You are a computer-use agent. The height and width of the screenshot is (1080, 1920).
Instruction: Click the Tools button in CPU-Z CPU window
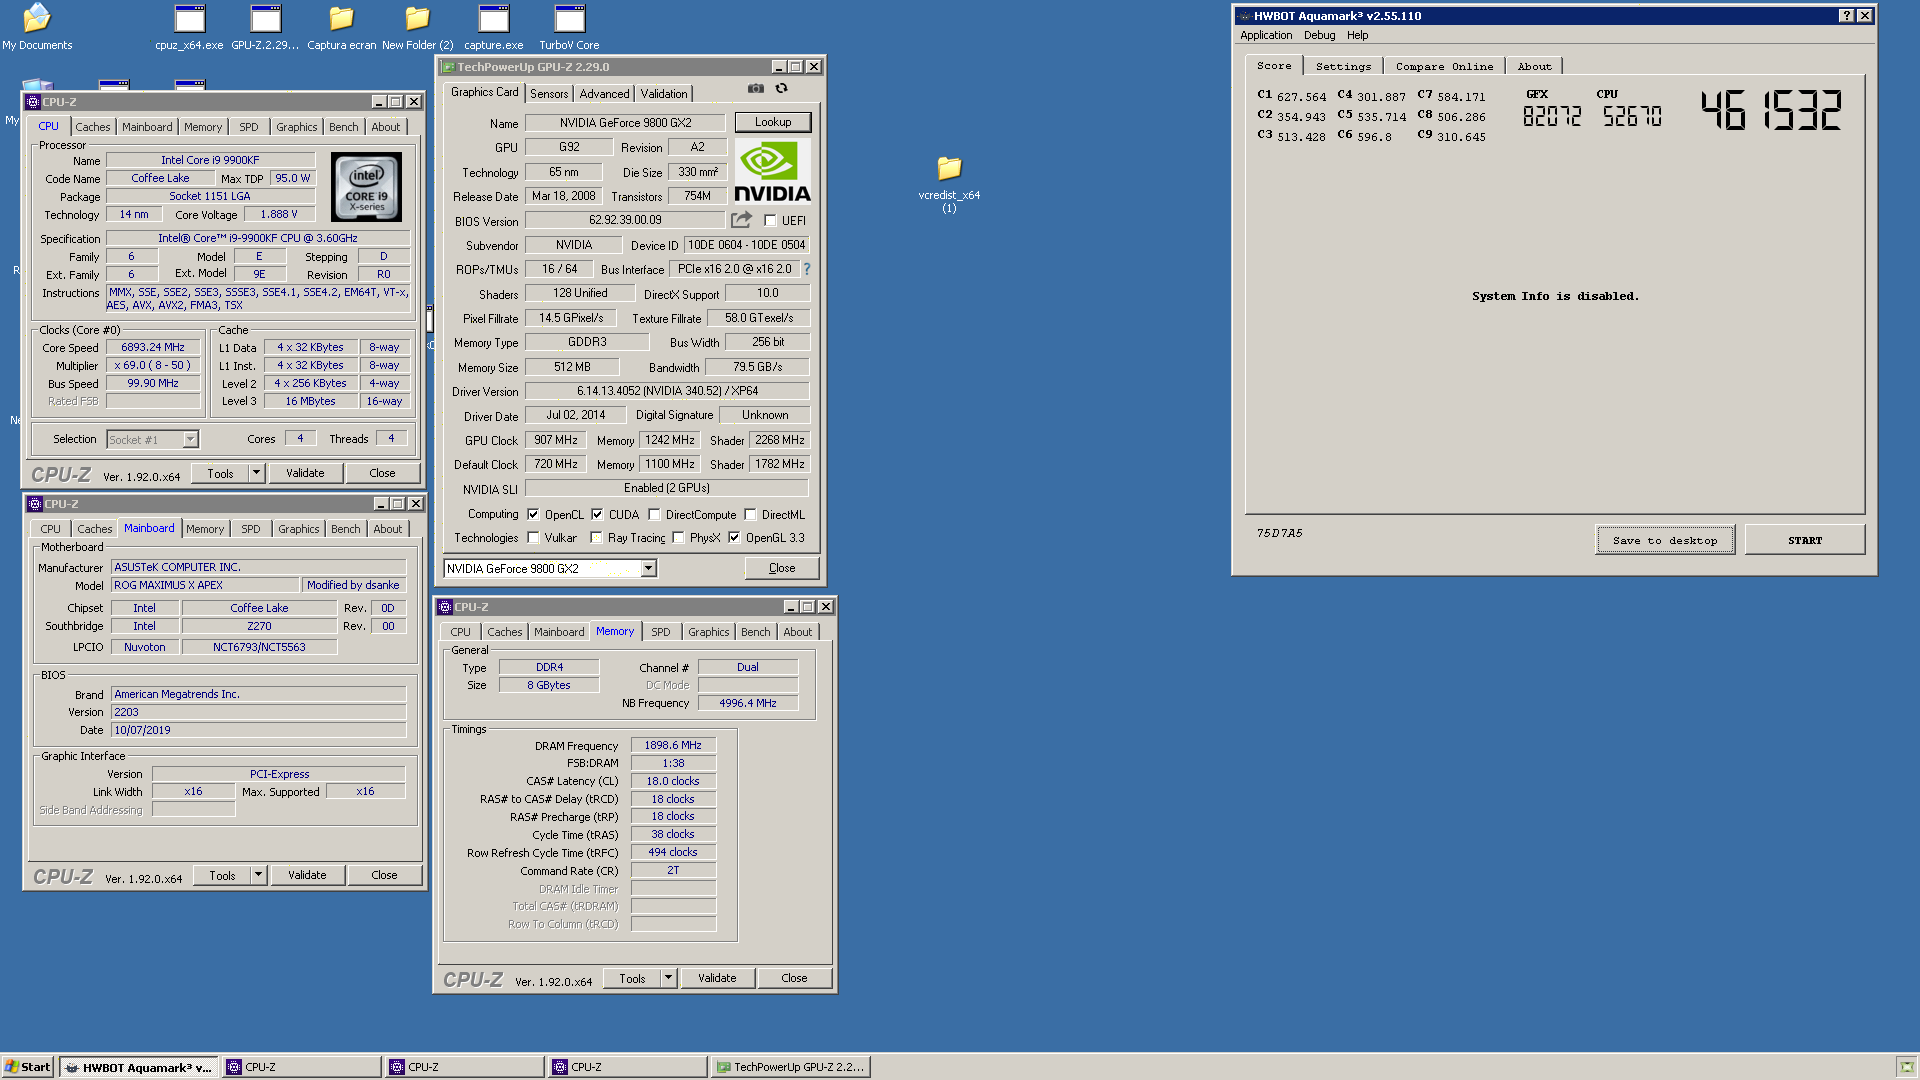pyautogui.click(x=221, y=474)
